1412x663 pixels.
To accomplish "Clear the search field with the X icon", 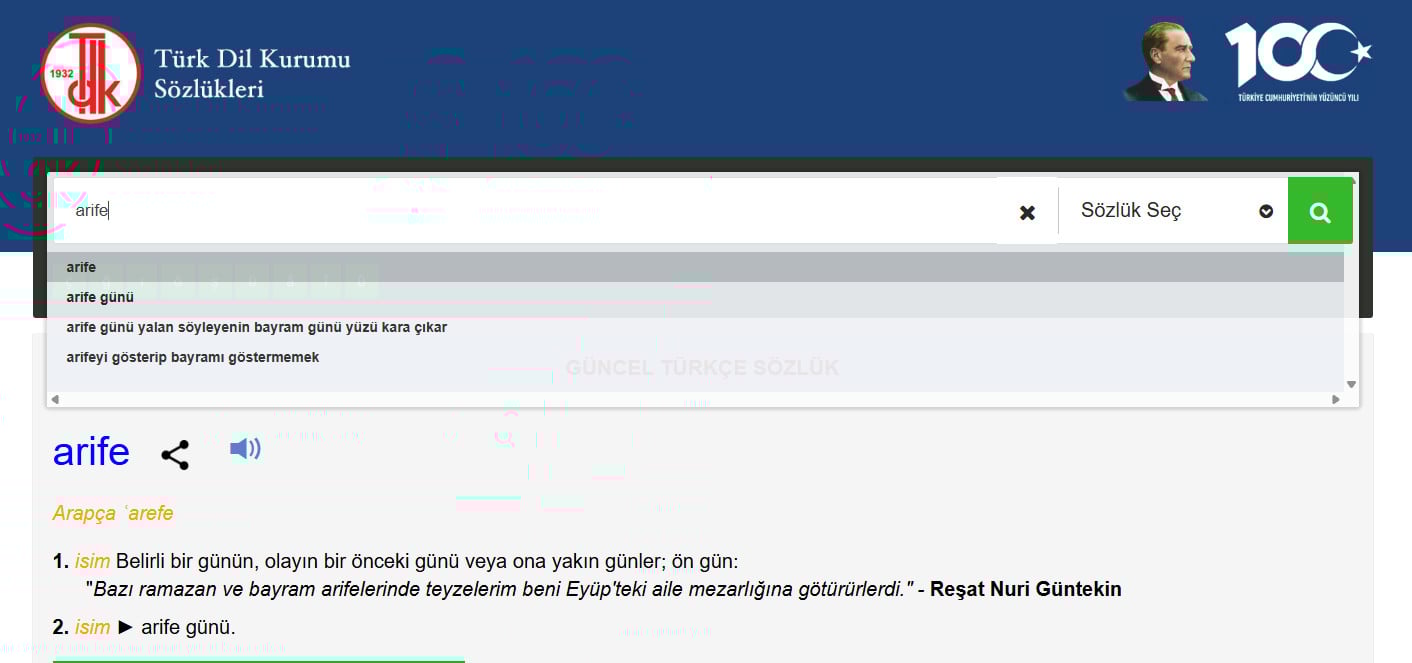I will click(1027, 212).
